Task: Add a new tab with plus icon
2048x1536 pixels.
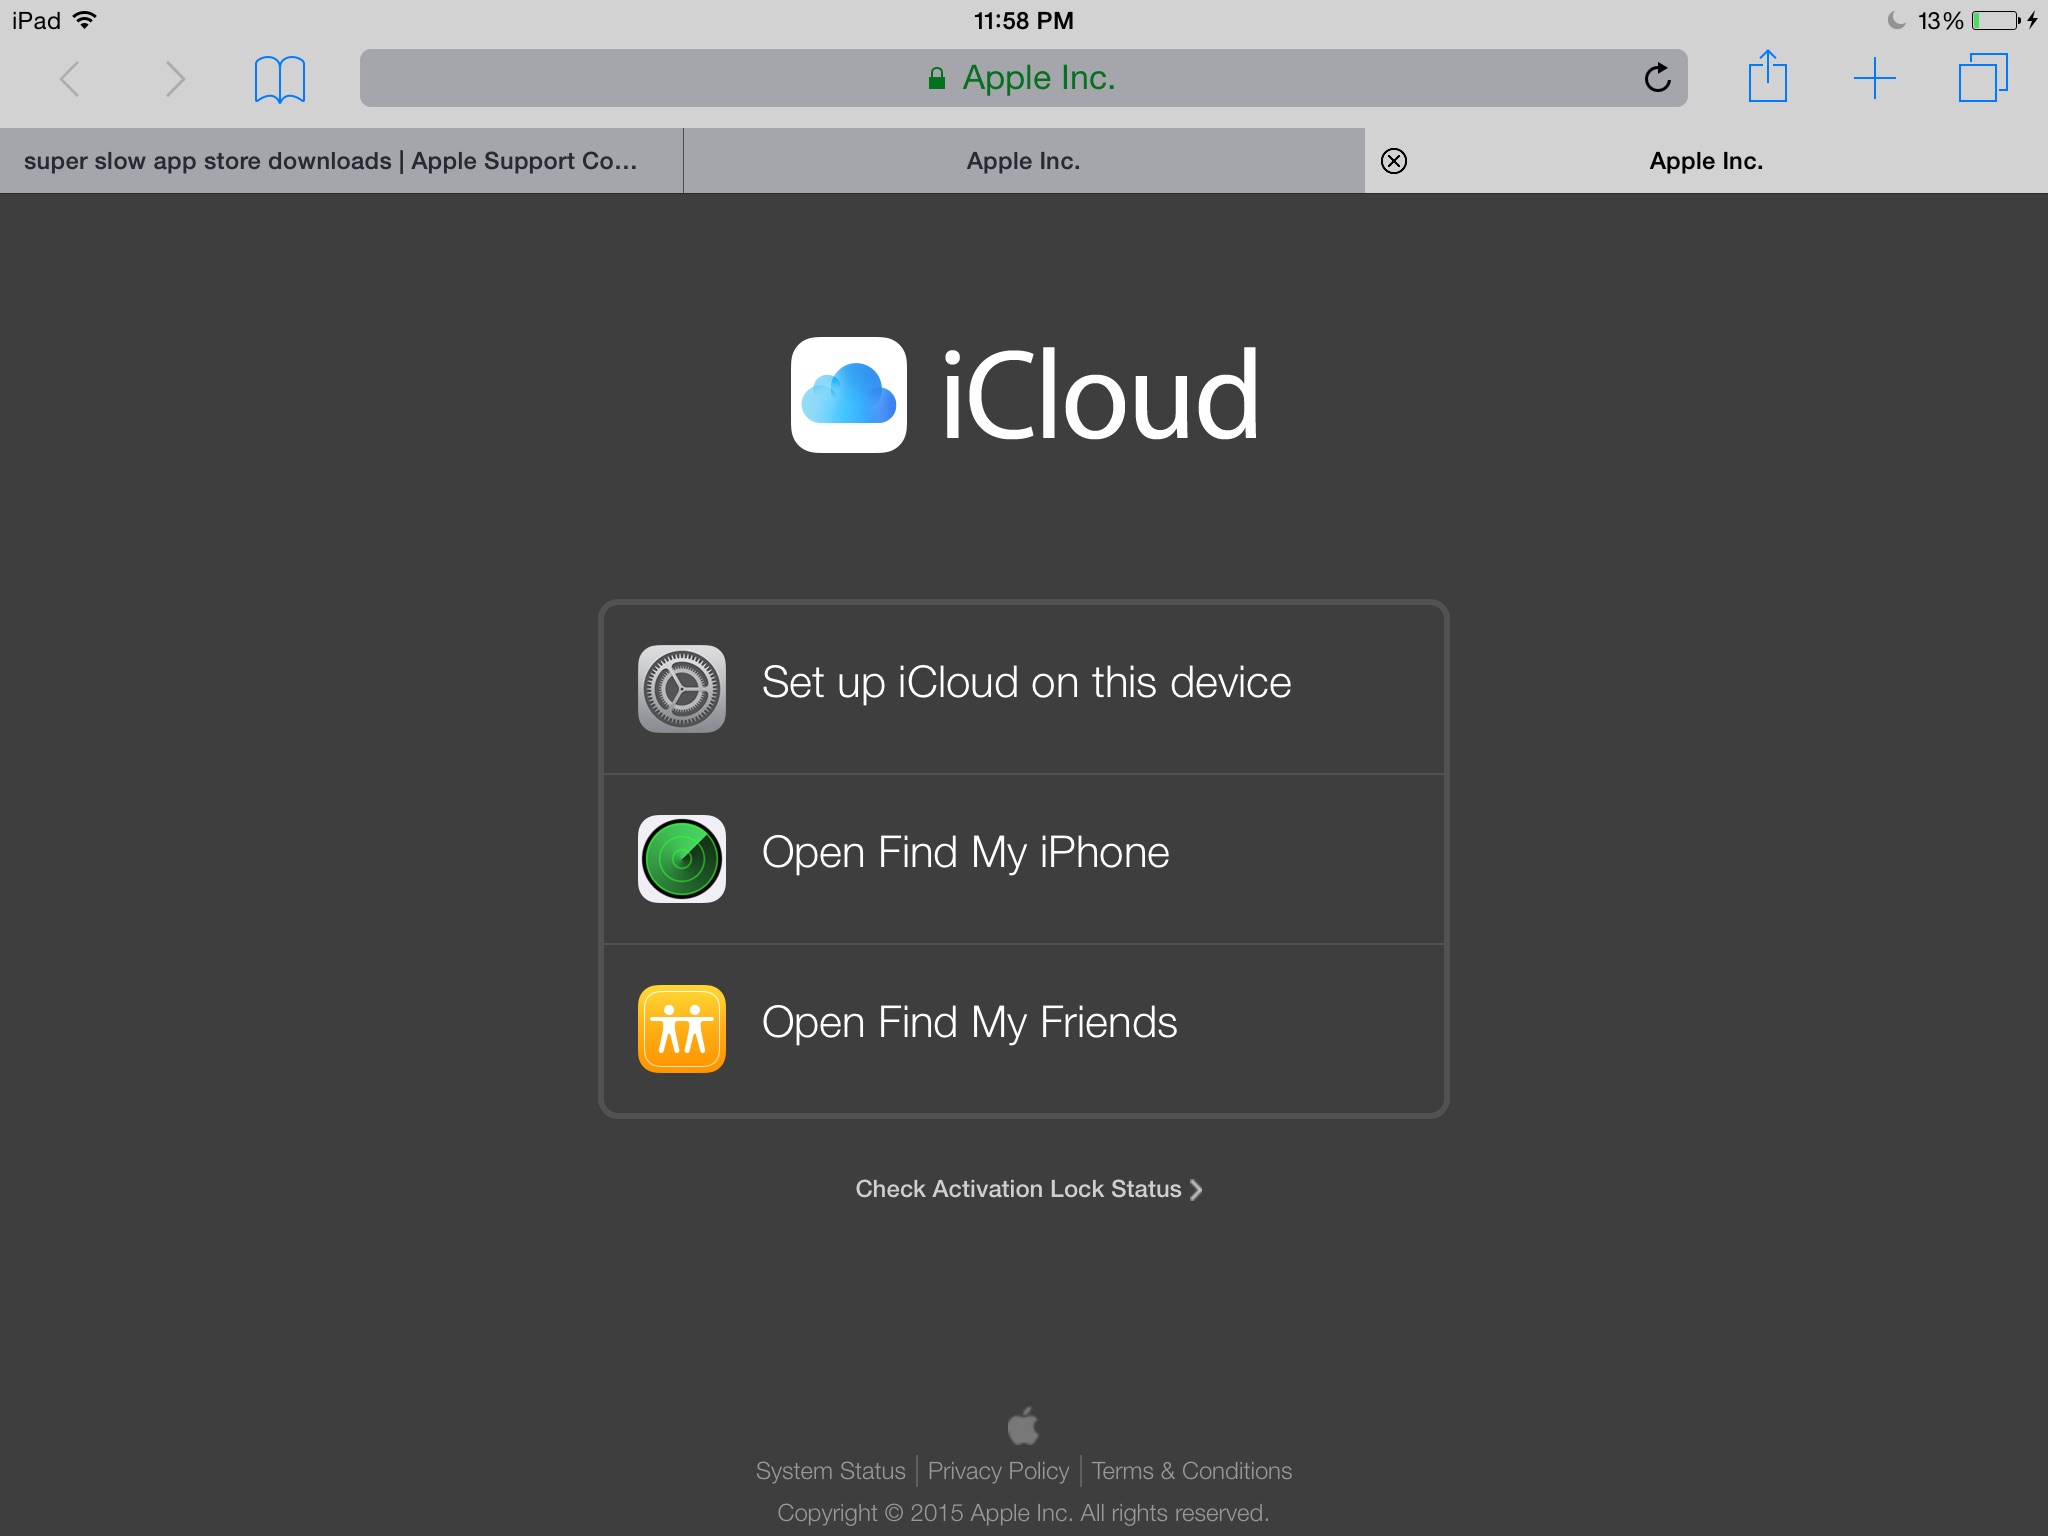Action: click(1874, 78)
